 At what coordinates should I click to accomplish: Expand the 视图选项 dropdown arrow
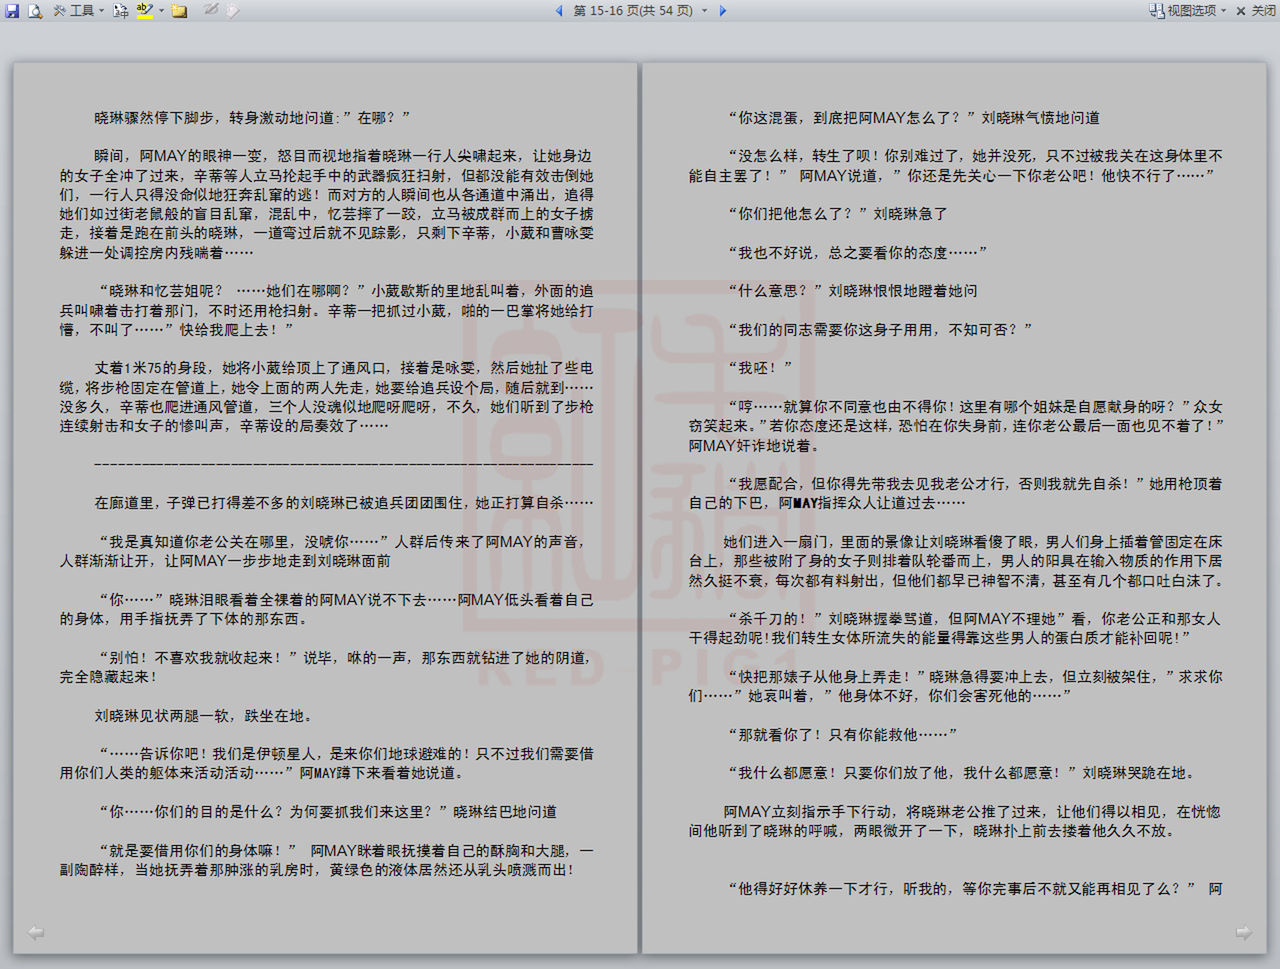coord(1223,11)
